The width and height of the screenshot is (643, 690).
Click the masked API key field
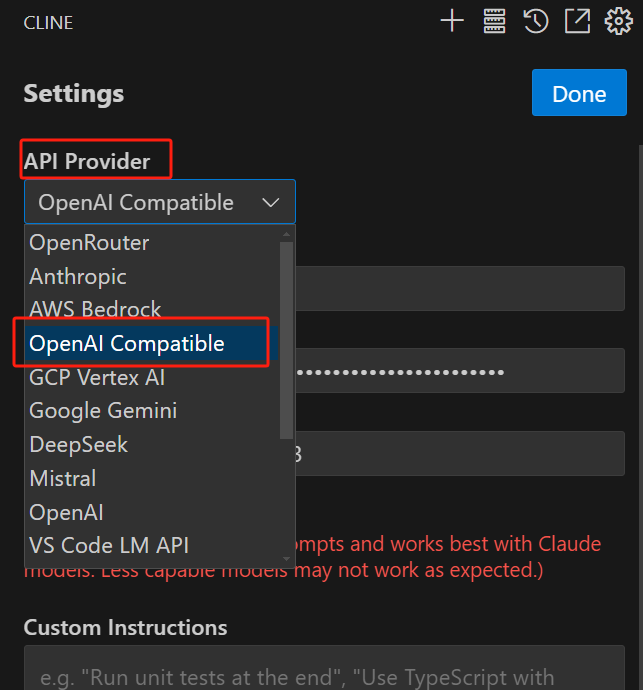pos(460,372)
